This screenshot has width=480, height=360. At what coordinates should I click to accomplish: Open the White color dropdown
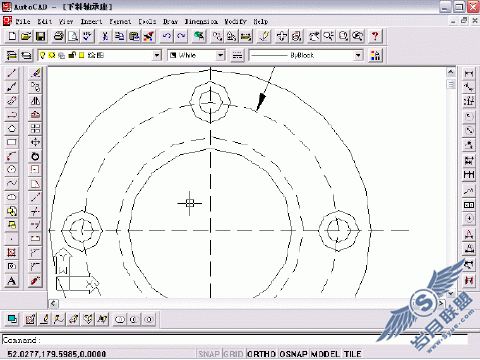point(221,55)
